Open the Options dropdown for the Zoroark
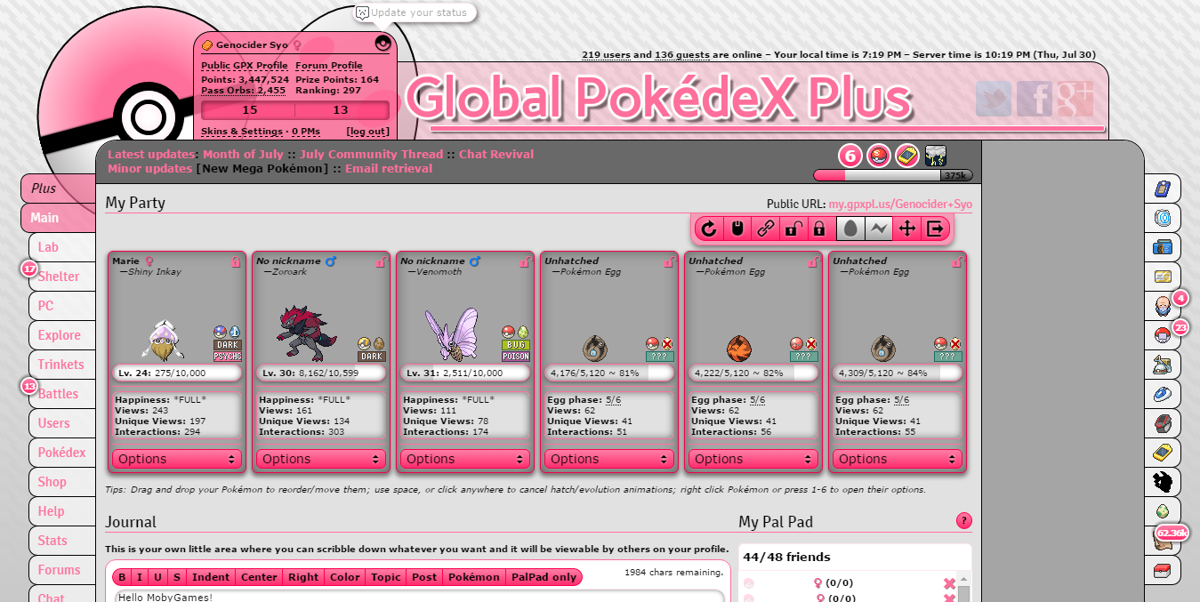Viewport: 1200px width, 602px height. coord(320,459)
